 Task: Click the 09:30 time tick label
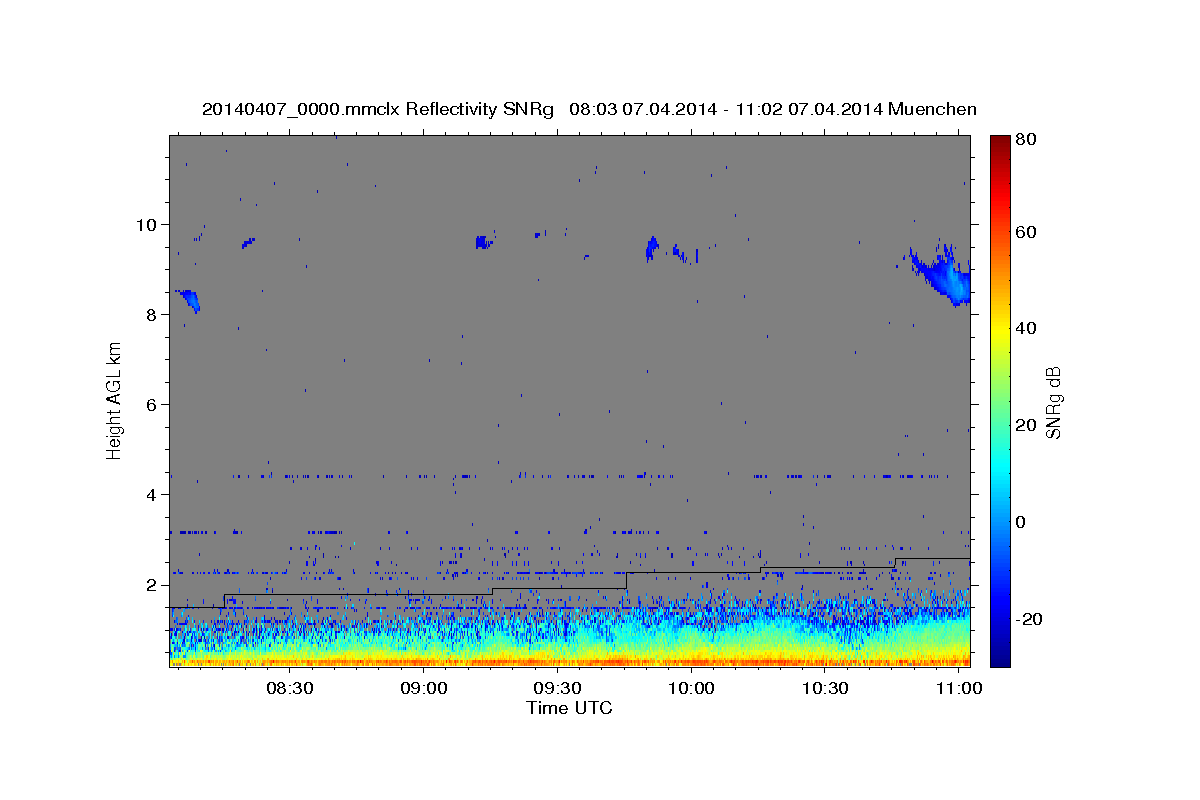coord(557,689)
